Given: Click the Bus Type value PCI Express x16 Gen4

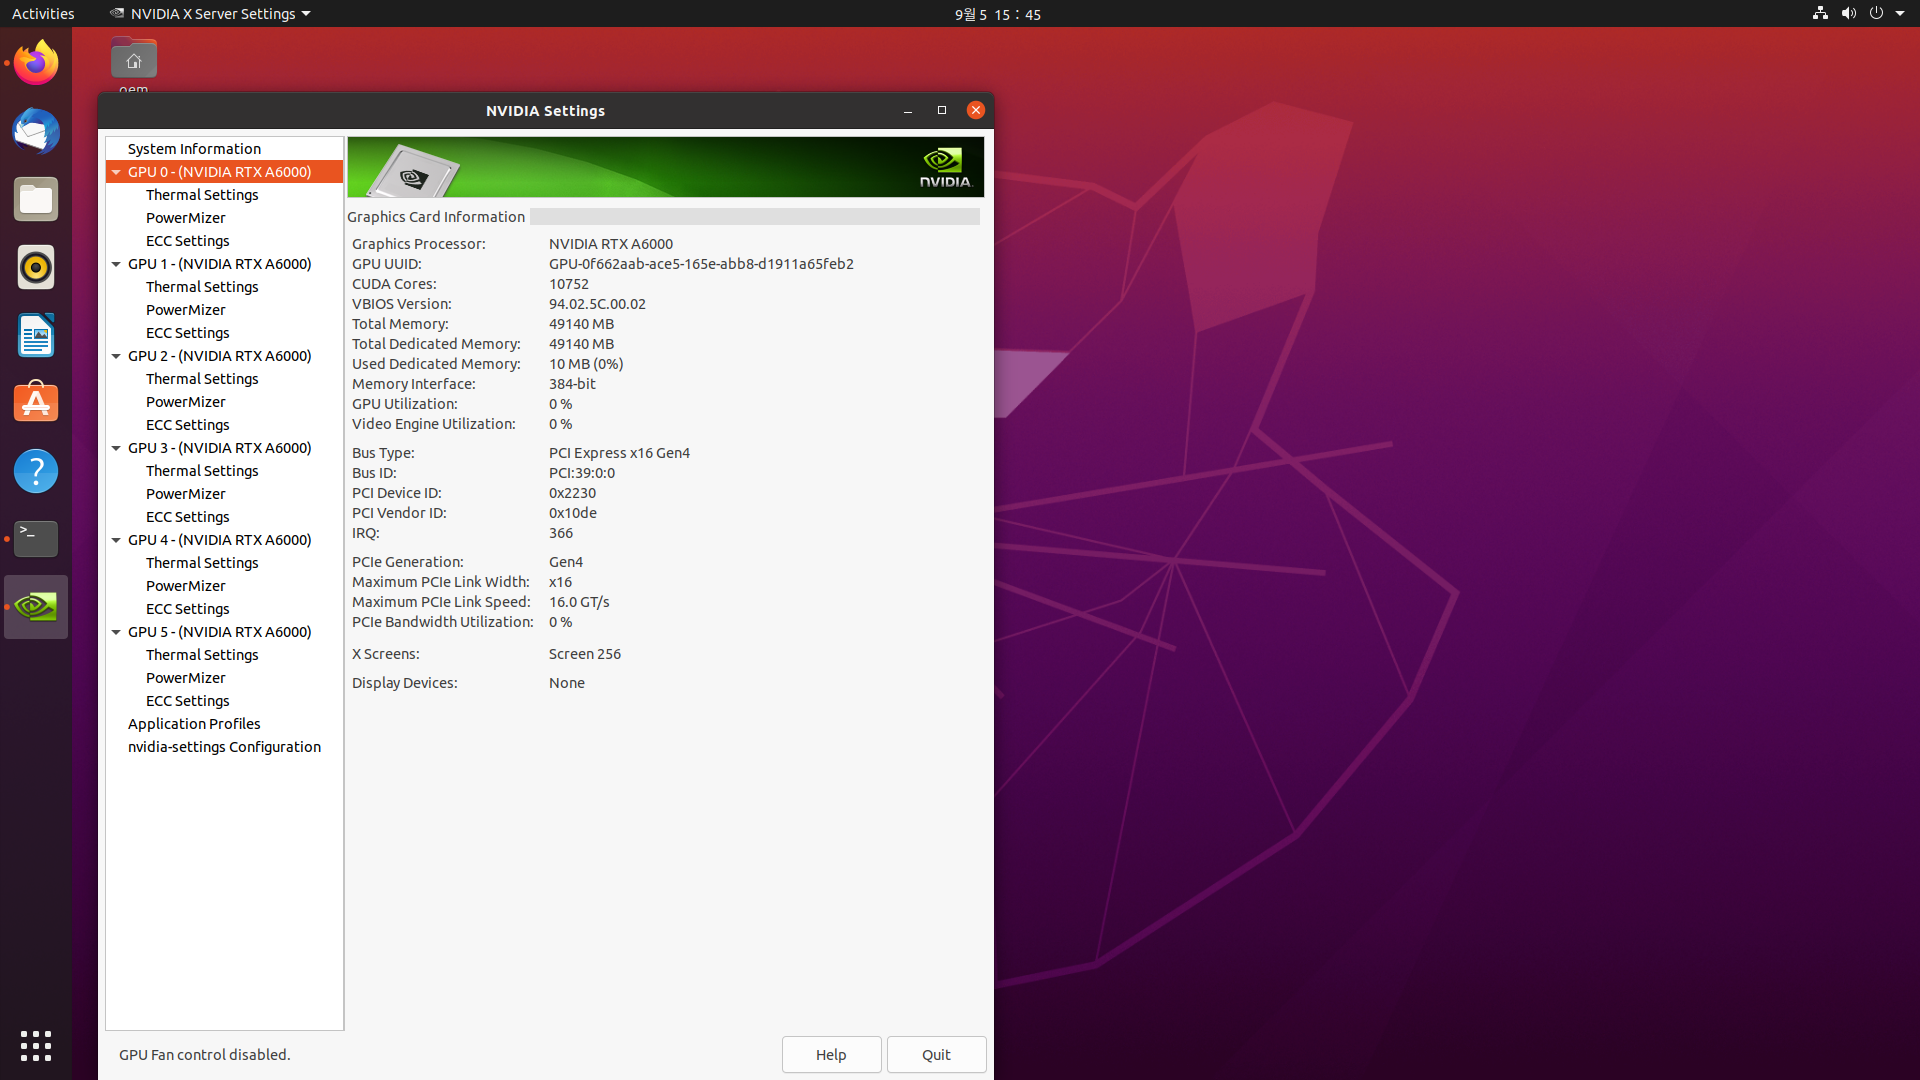Looking at the screenshot, I should click(619, 453).
